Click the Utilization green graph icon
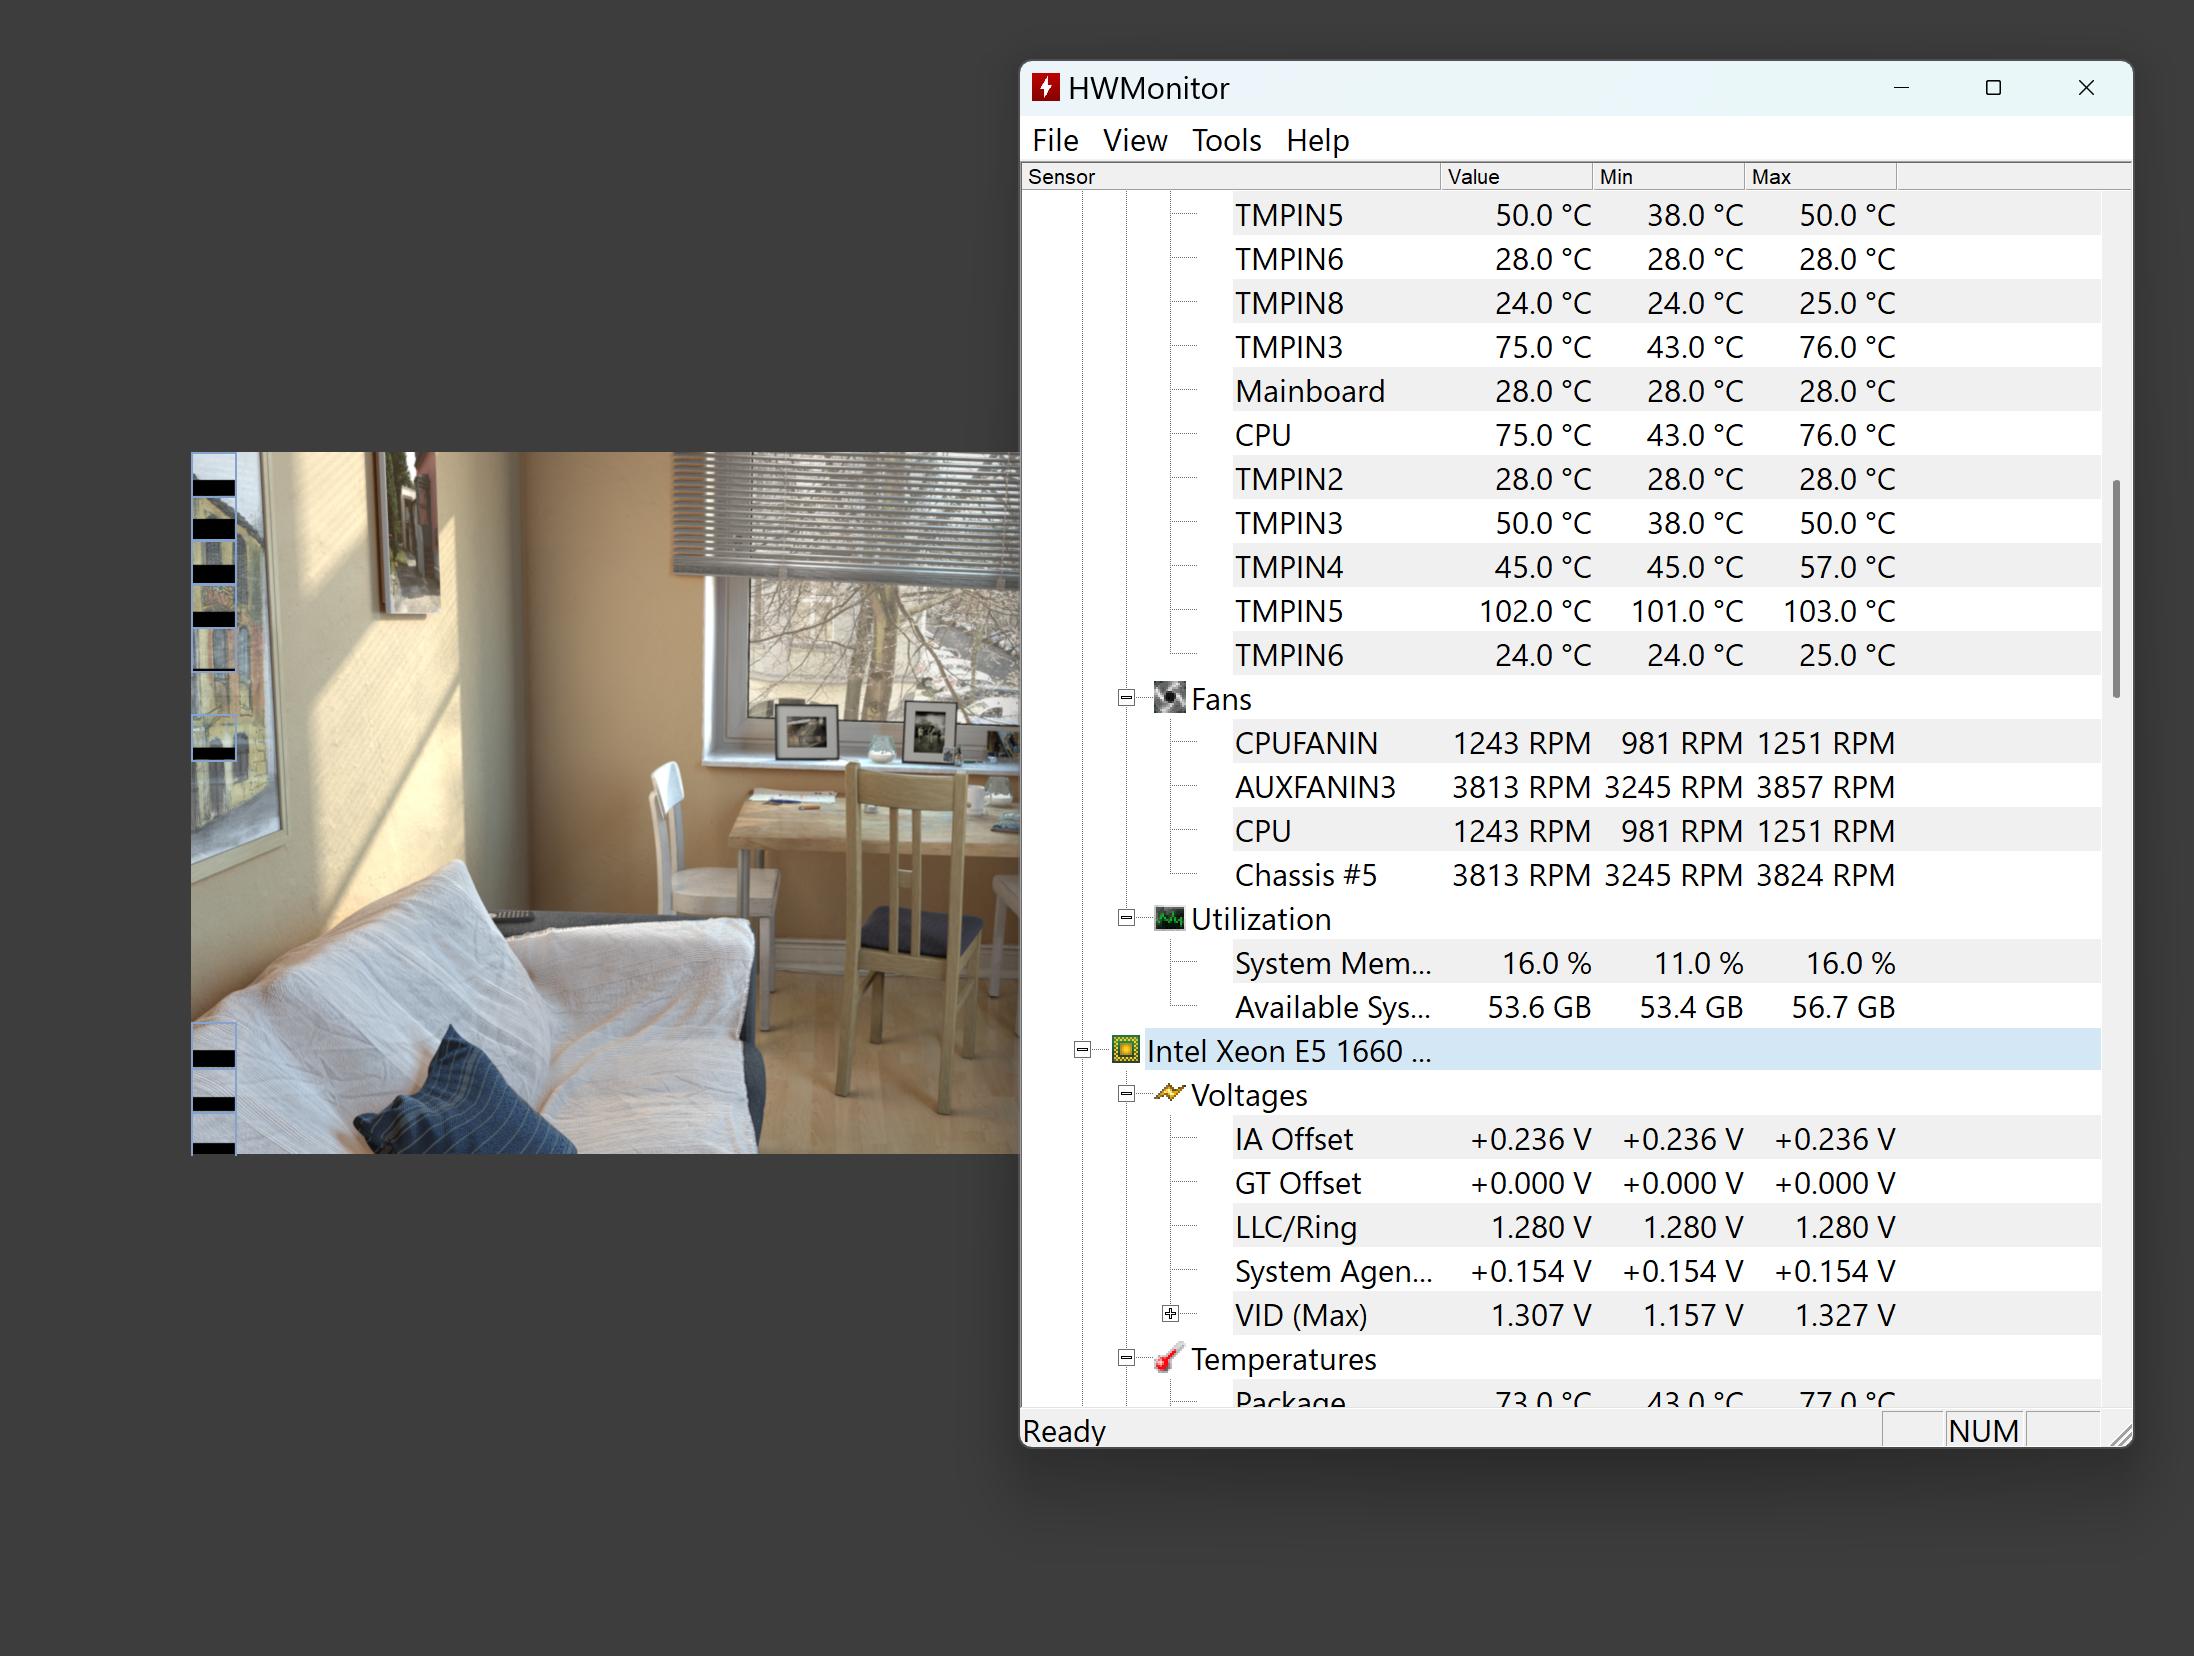This screenshot has height=1656, width=2194. pyautogui.click(x=1168, y=918)
